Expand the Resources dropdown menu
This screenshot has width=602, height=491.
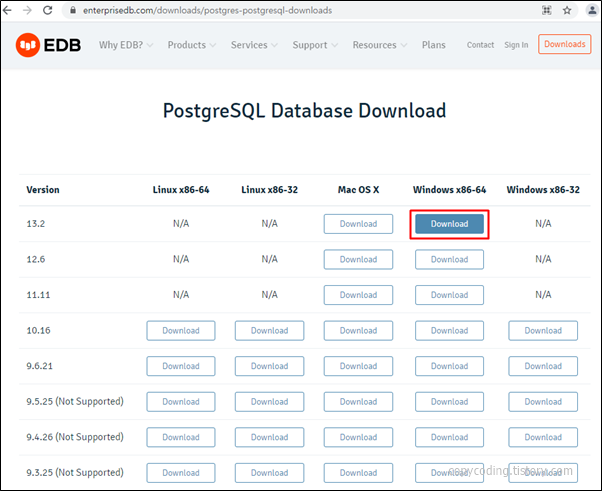click(x=380, y=45)
